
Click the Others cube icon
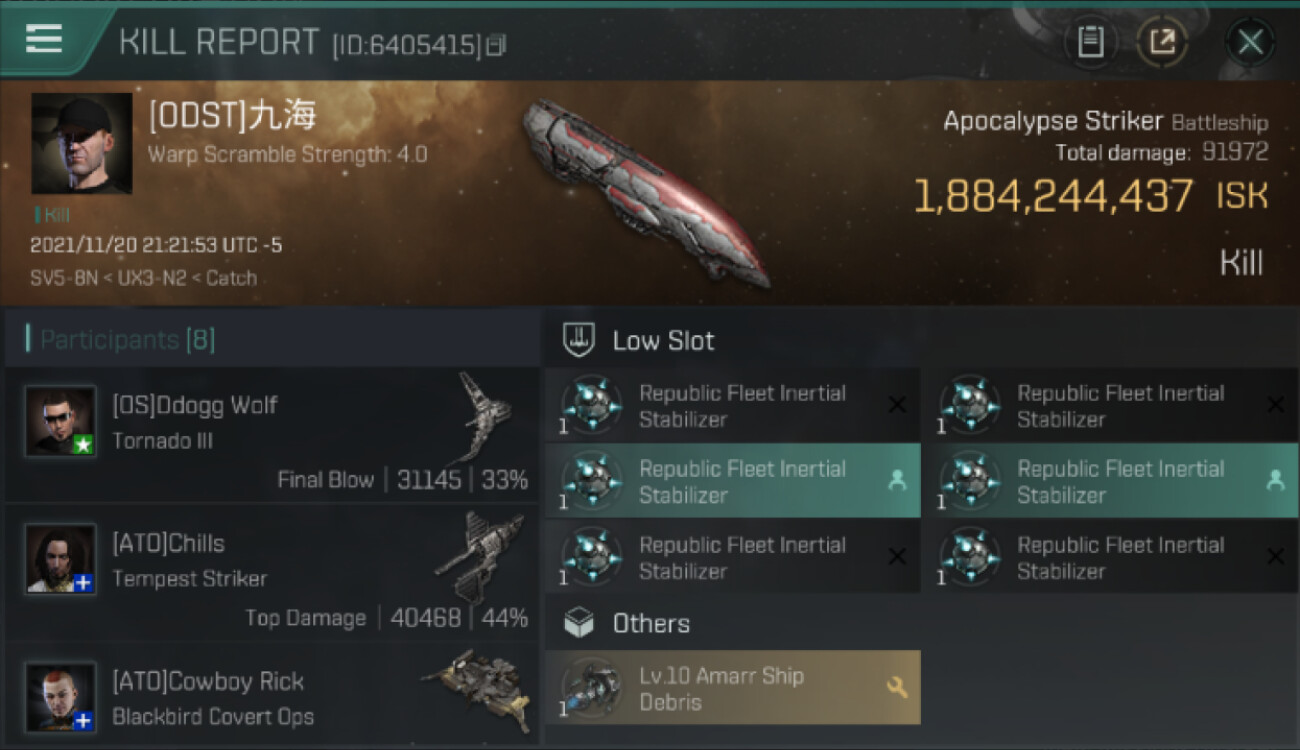coord(580,624)
